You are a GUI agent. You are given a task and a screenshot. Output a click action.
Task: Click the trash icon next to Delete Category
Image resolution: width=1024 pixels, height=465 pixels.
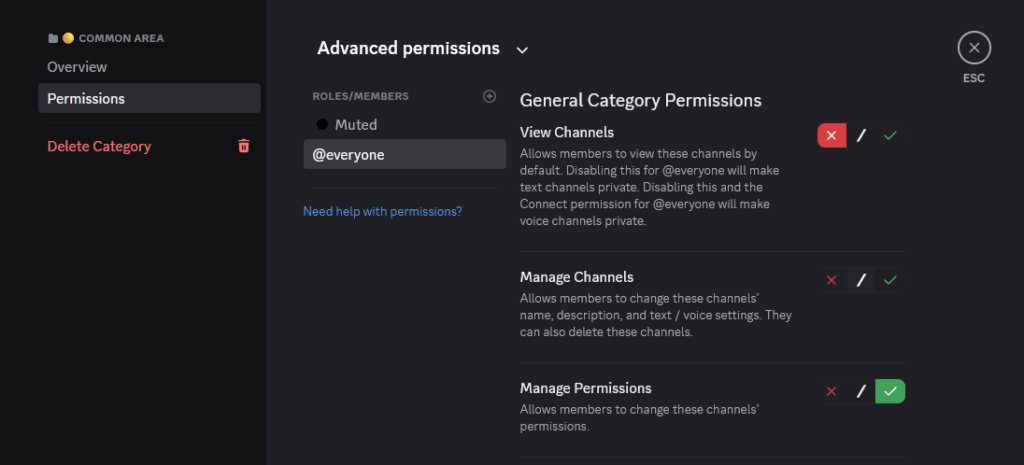244,146
